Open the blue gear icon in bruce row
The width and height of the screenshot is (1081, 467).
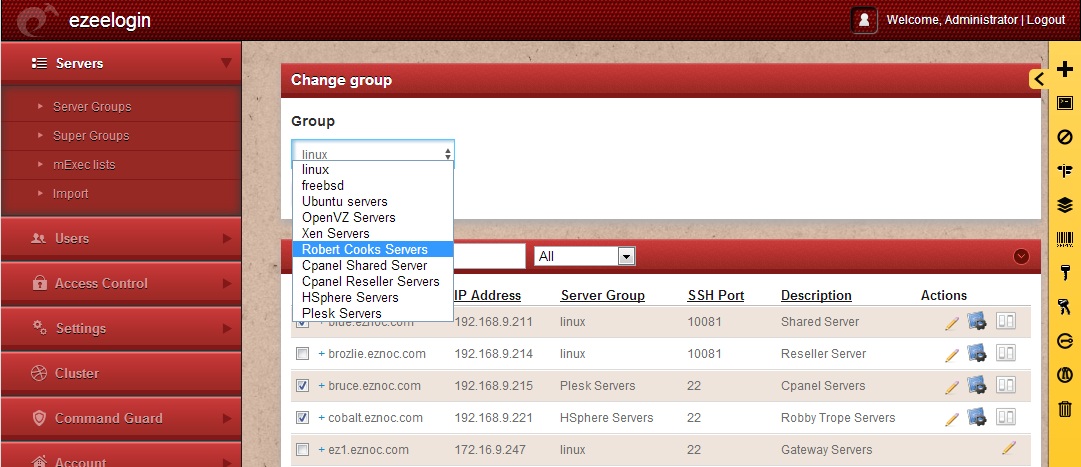(977, 384)
